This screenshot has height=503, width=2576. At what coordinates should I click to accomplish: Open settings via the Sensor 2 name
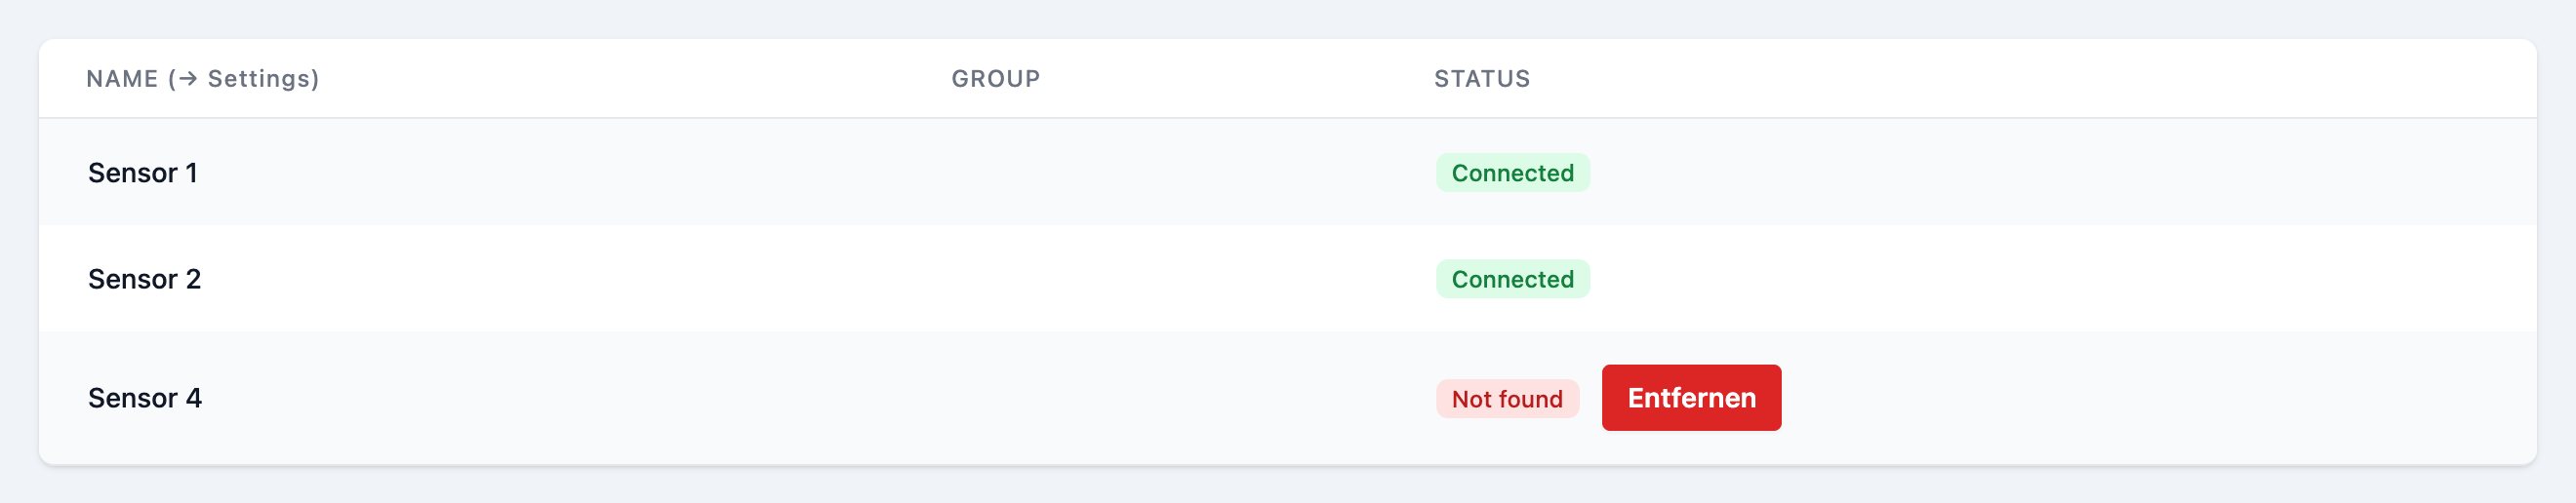(x=145, y=279)
